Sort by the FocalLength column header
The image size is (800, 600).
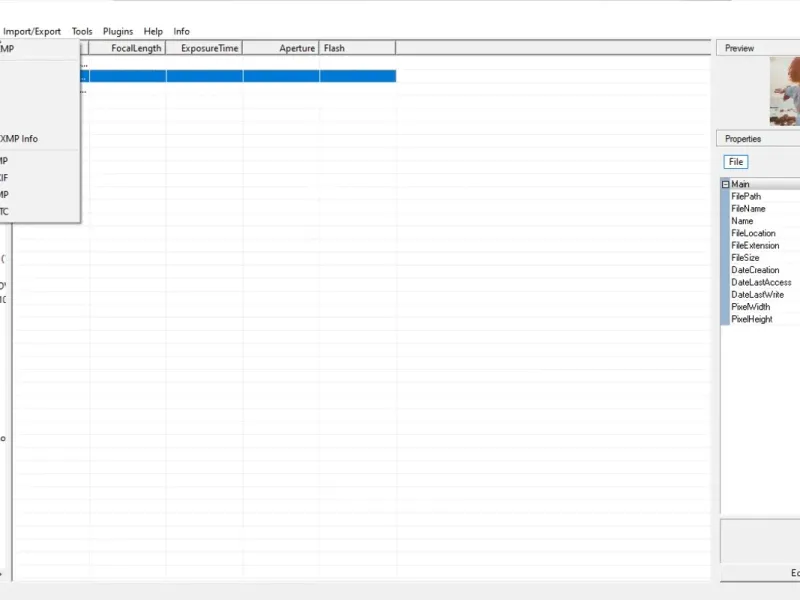click(x=128, y=48)
